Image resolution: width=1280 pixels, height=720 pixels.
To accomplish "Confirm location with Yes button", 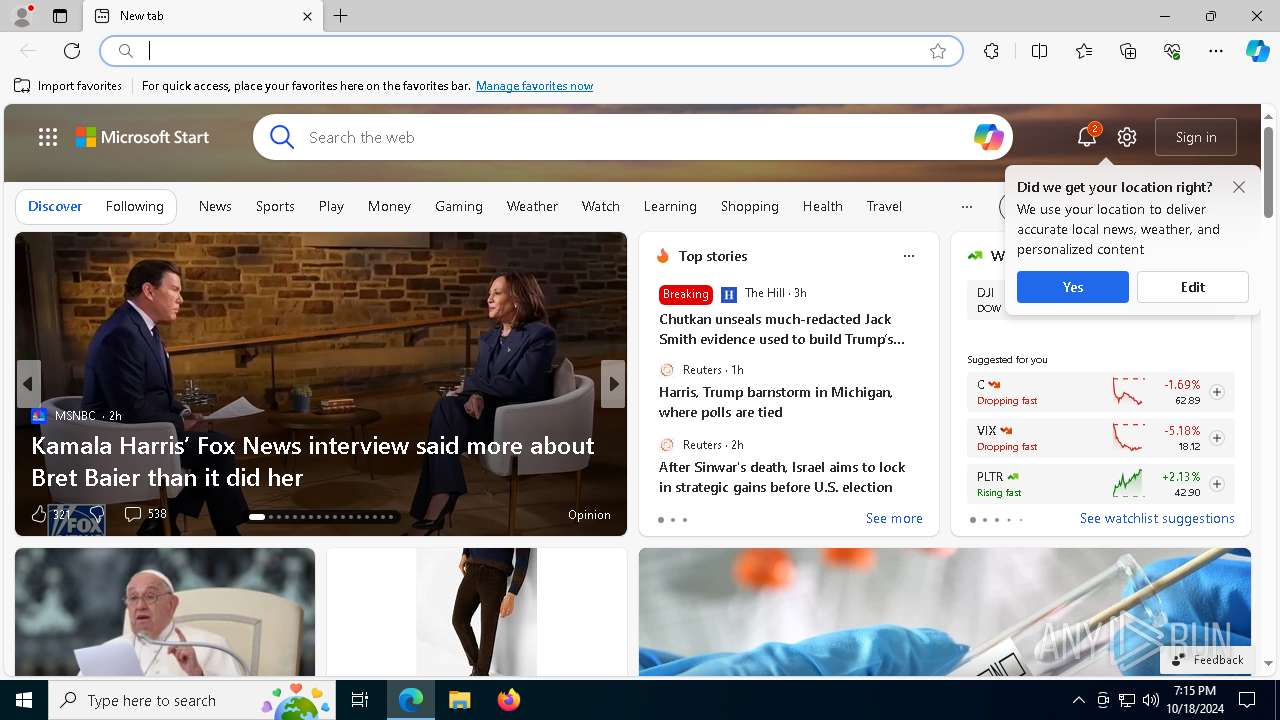I will click(x=1073, y=287).
